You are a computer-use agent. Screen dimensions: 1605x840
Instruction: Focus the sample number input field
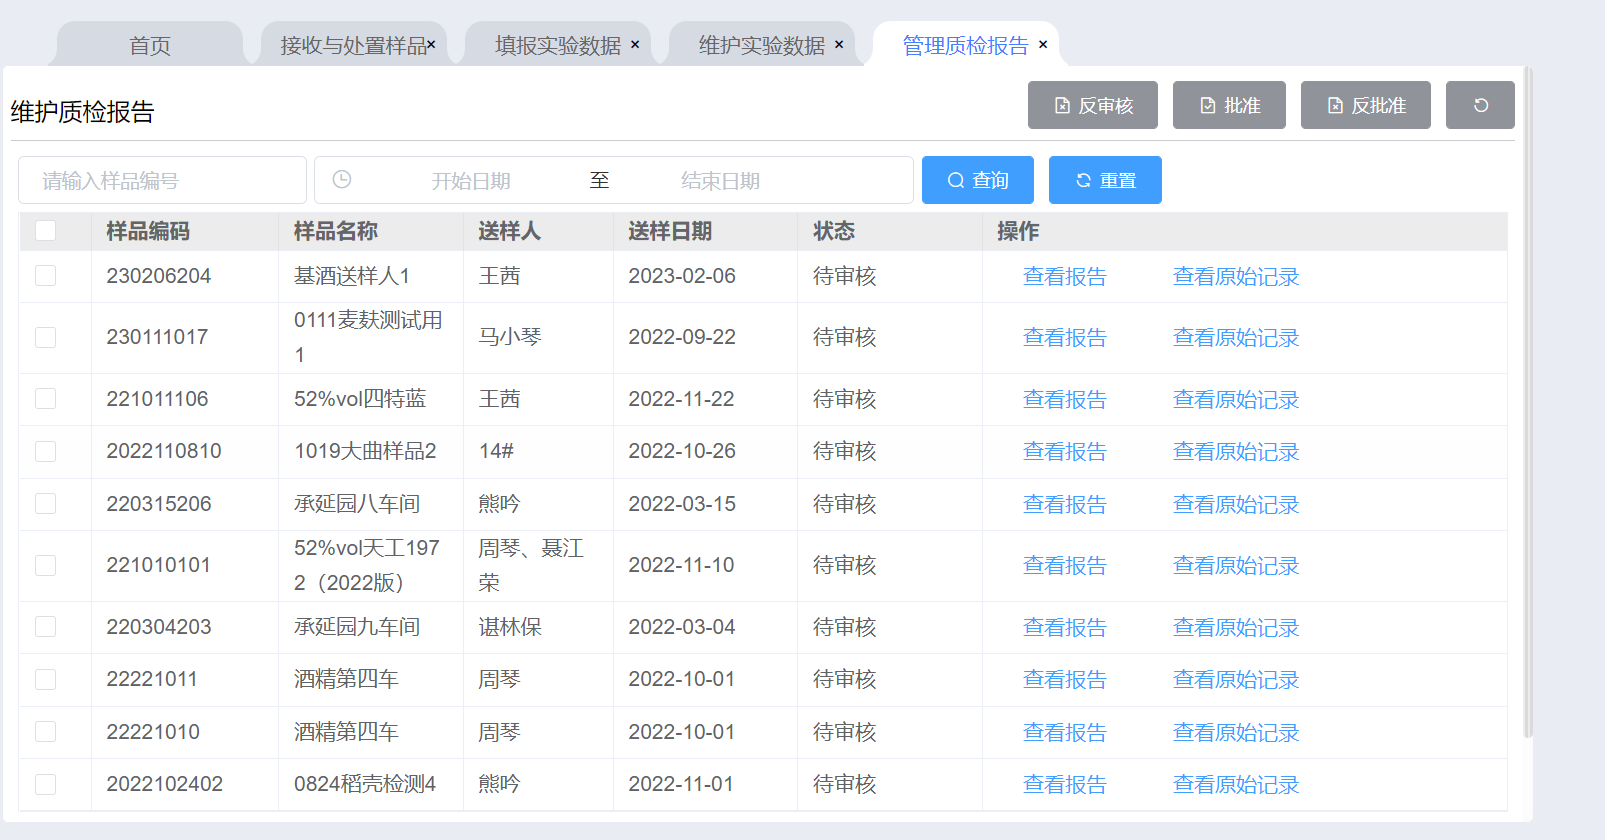pyautogui.click(x=162, y=180)
